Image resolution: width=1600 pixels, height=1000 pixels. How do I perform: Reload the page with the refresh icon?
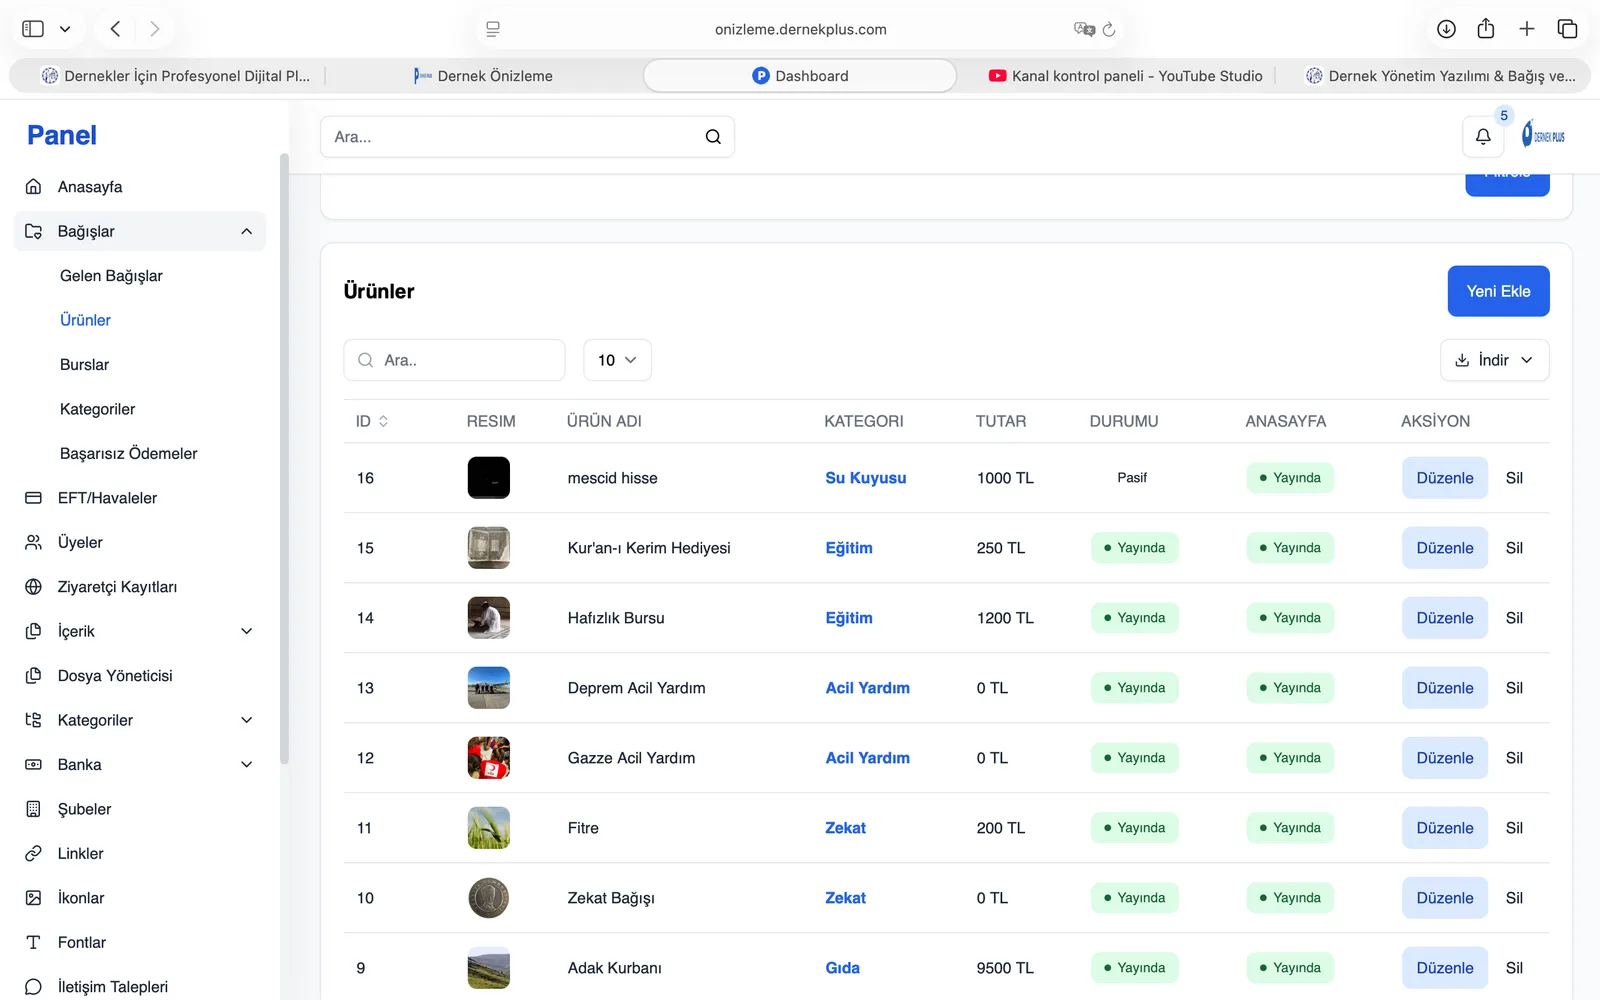pyautogui.click(x=1109, y=29)
